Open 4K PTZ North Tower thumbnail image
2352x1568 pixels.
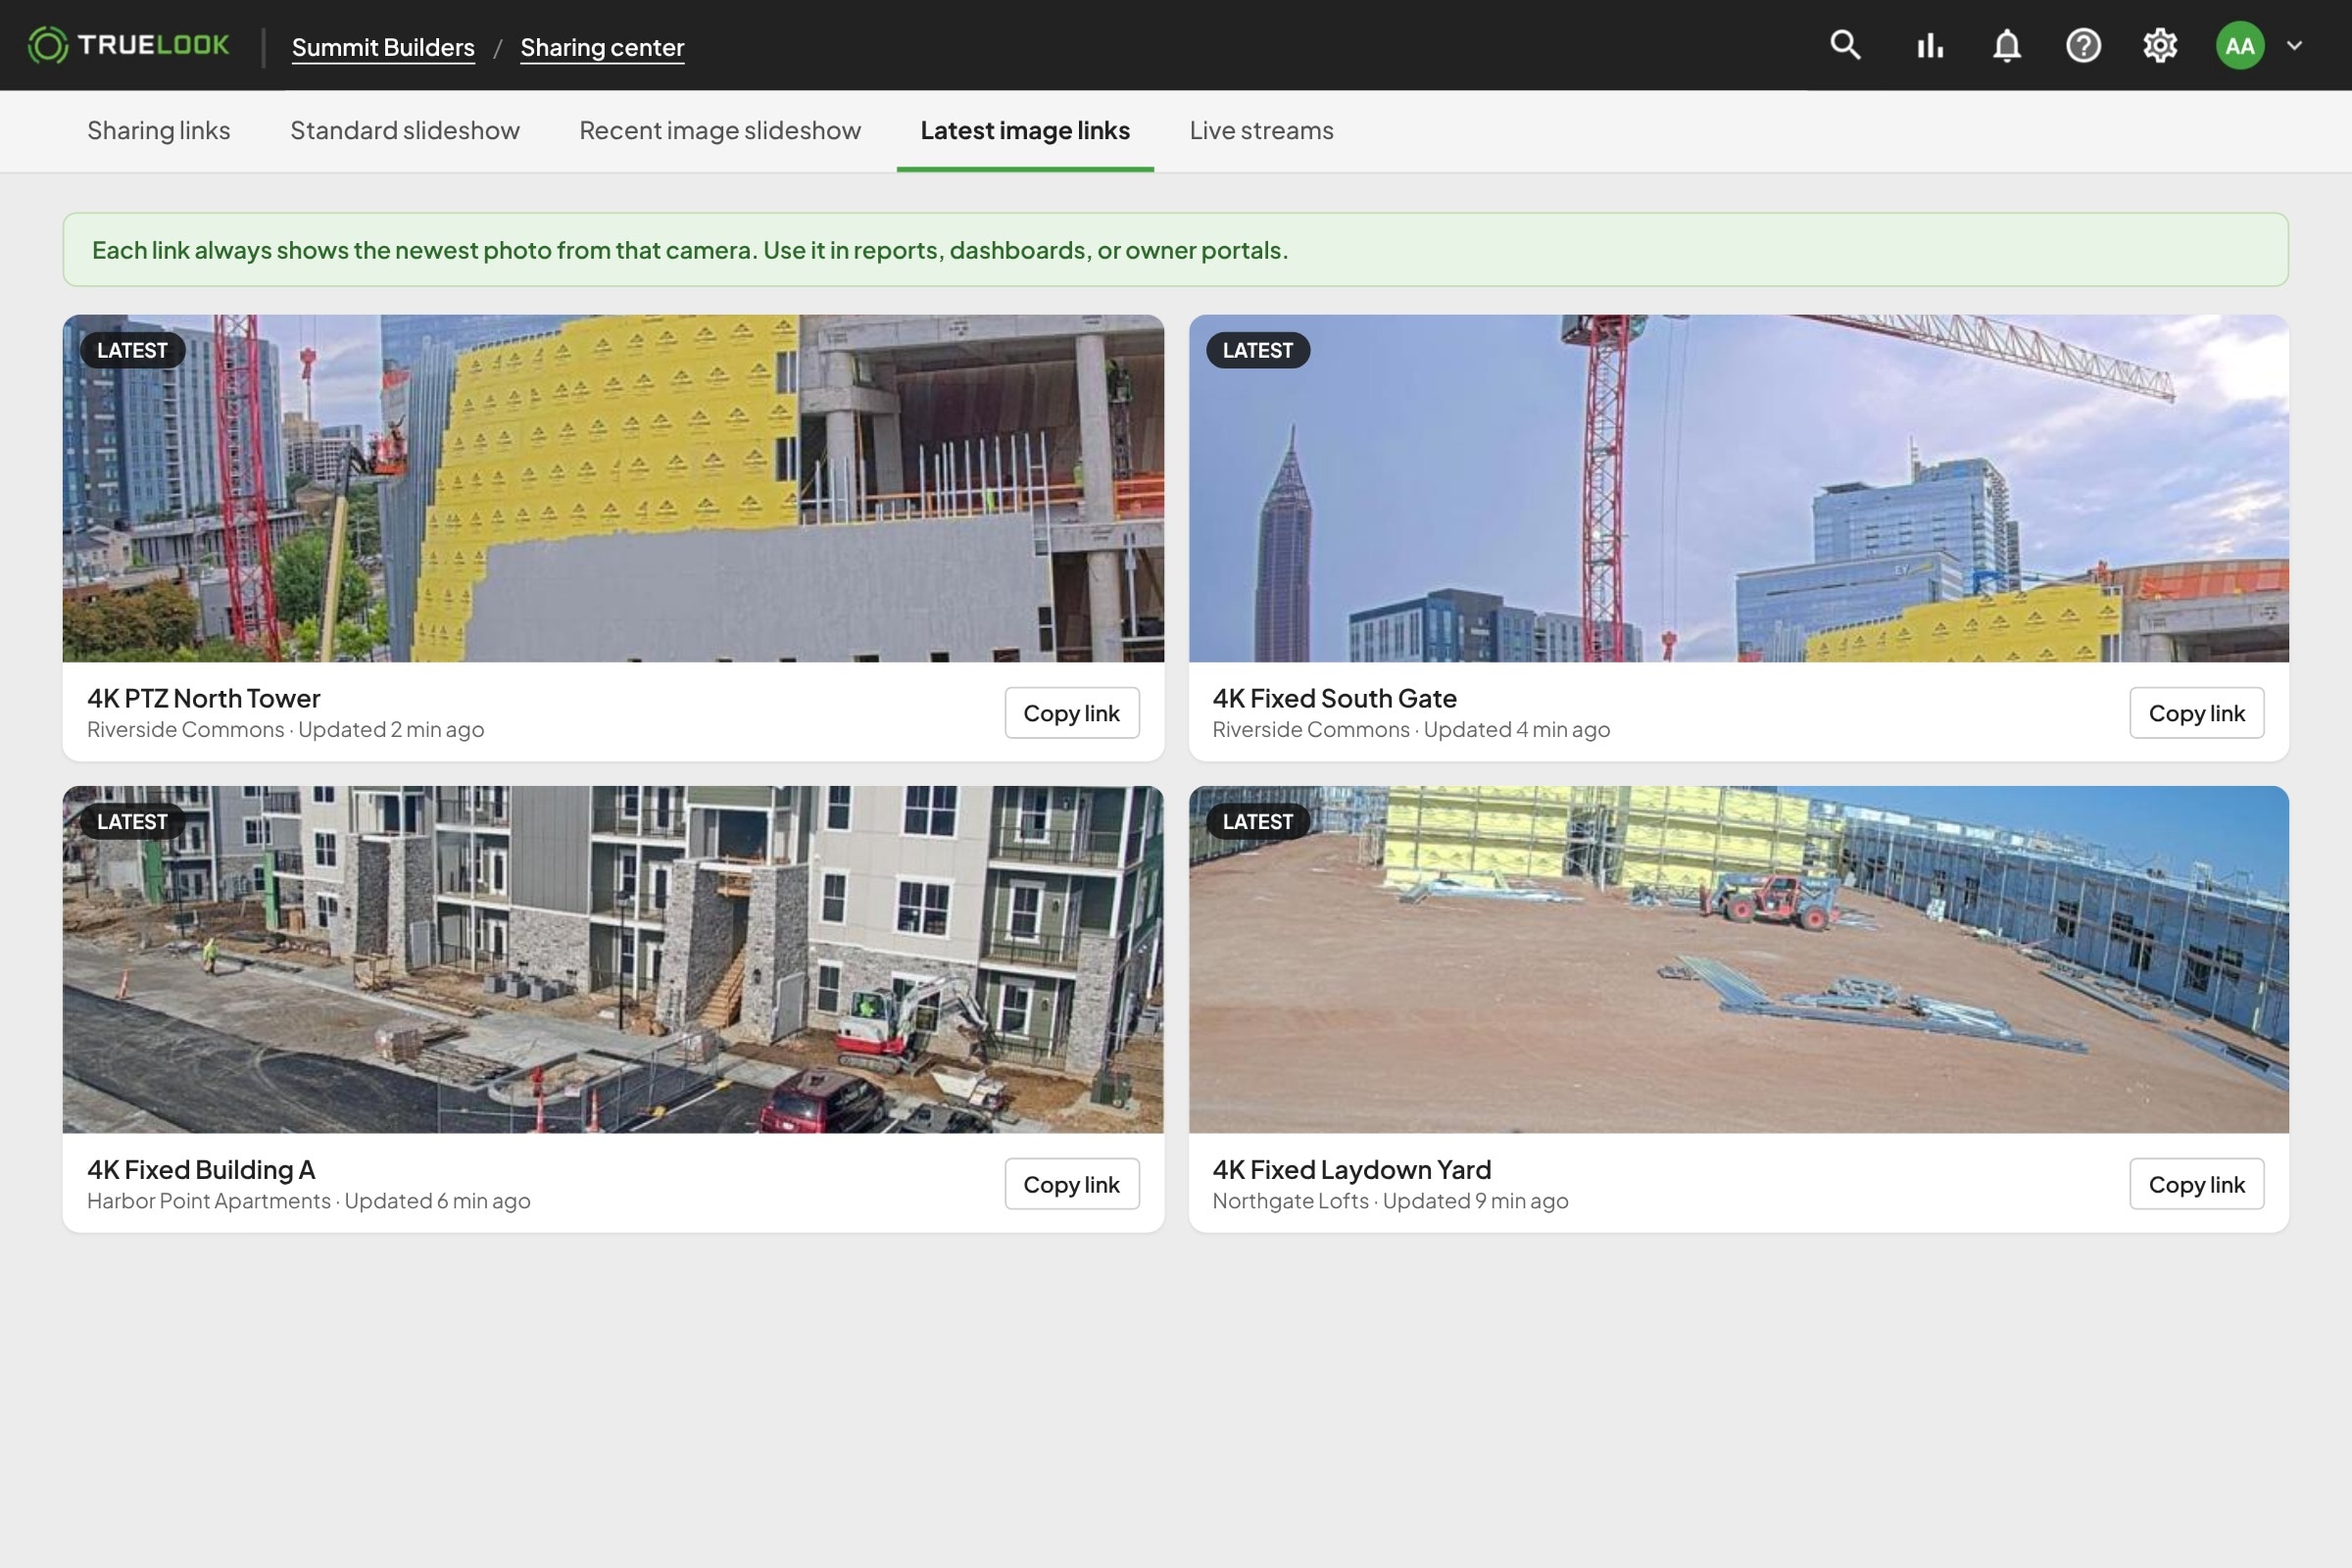pyautogui.click(x=613, y=488)
